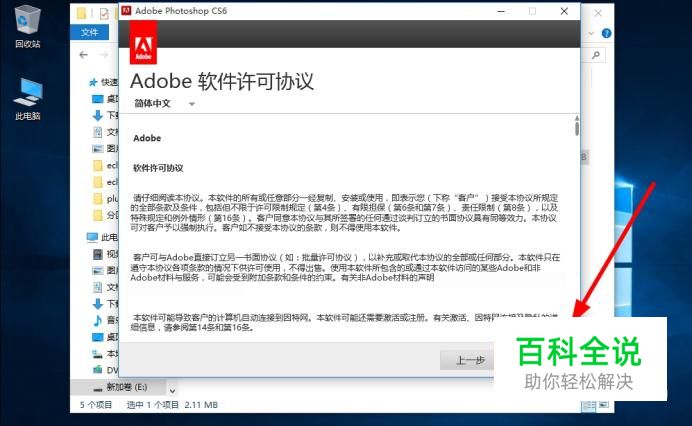Click the back arrow in File Explorer

(x=83, y=55)
